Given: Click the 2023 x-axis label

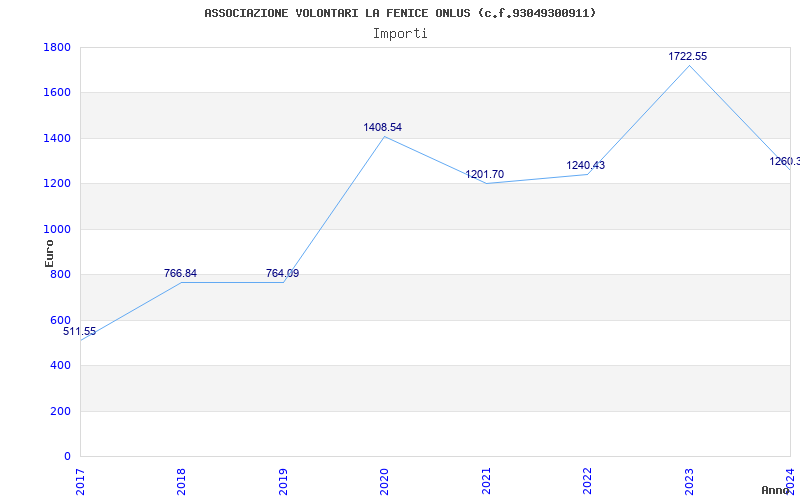Looking at the screenshot, I should pos(689,481).
